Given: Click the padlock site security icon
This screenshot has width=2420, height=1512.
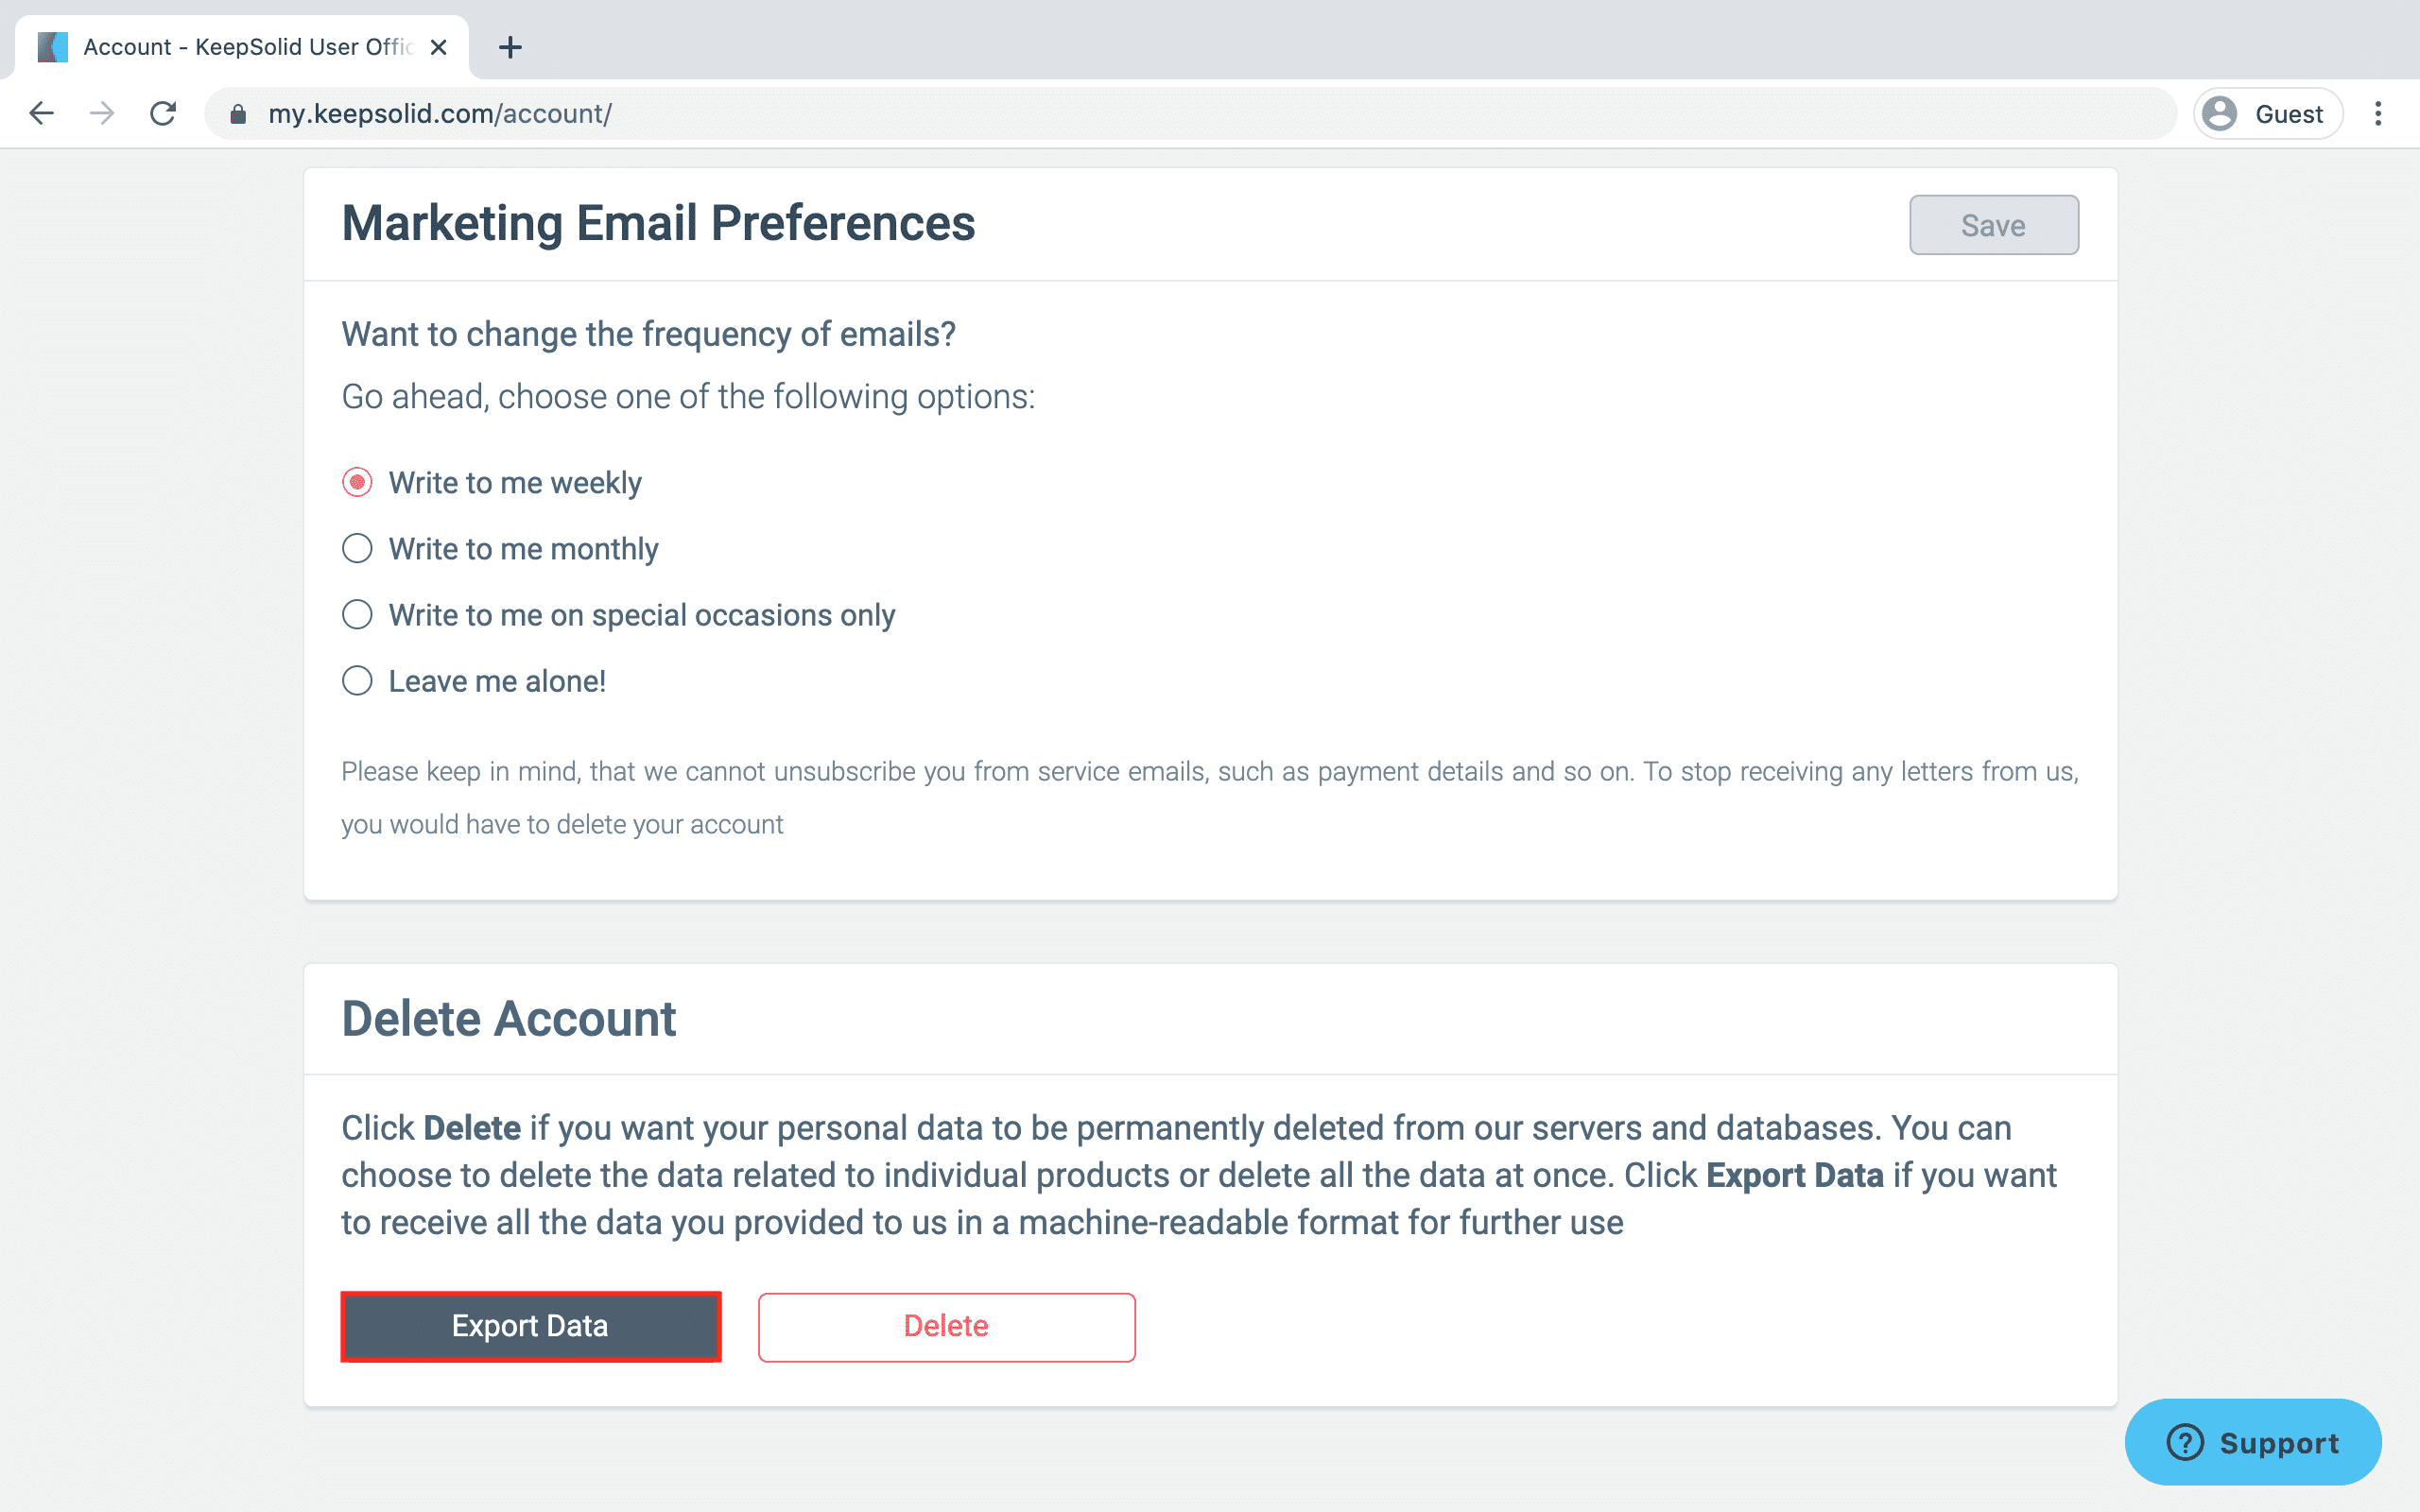Looking at the screenshot, I should 238,114.
